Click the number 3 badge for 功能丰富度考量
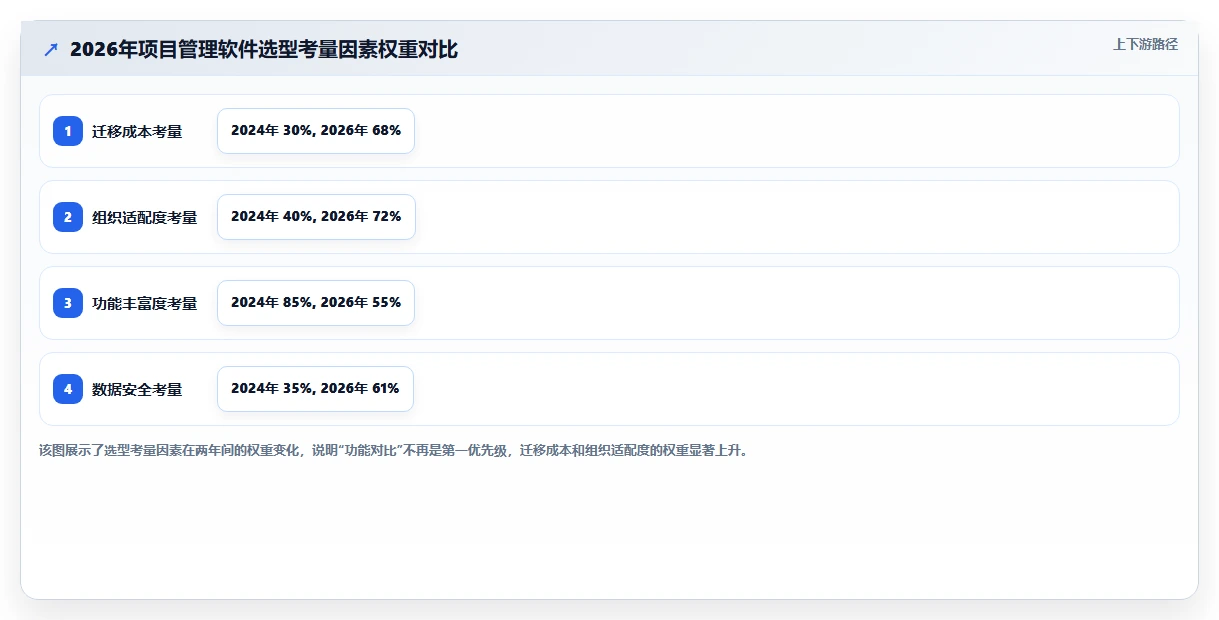The height and width of the screenshot is (620, 1219). coord(68,303)
